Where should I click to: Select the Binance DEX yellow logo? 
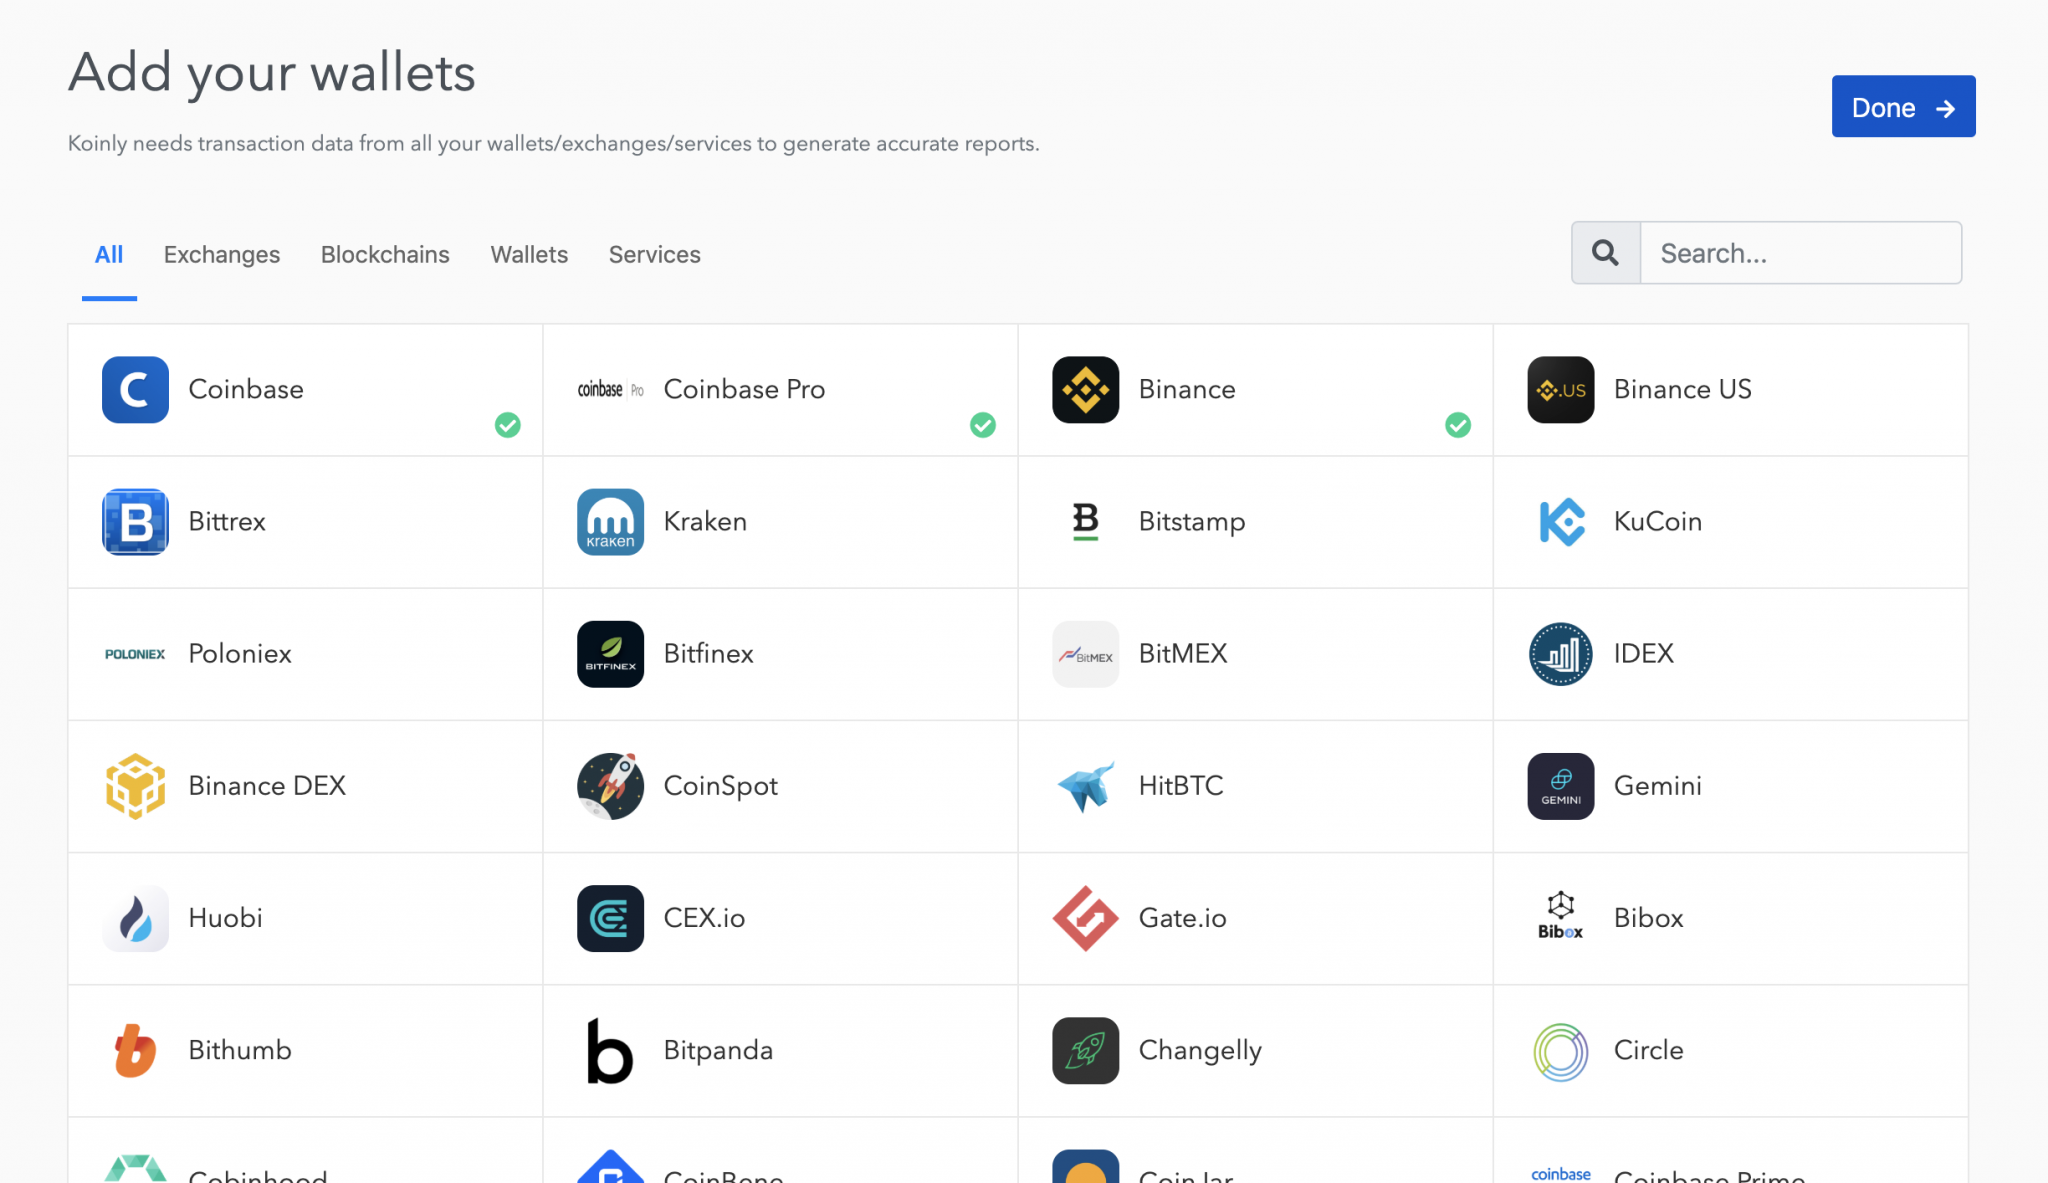point(135,786)
